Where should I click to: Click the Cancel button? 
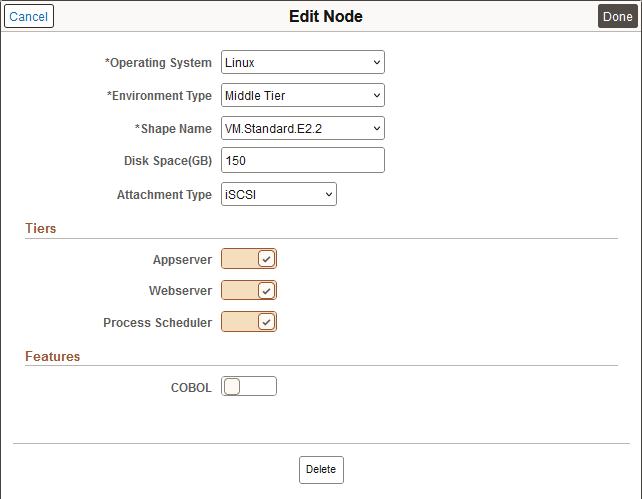[x=29, y=16]
